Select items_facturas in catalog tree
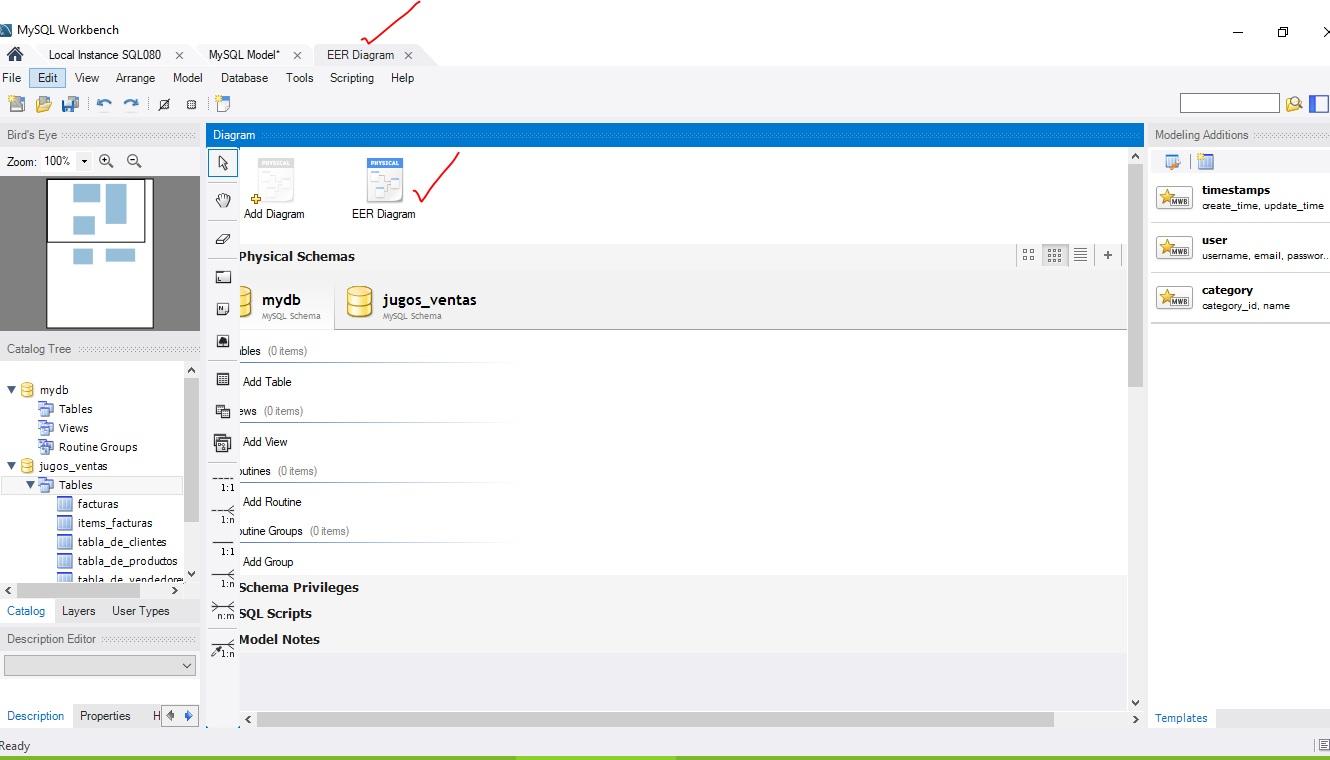 [115, 523]
